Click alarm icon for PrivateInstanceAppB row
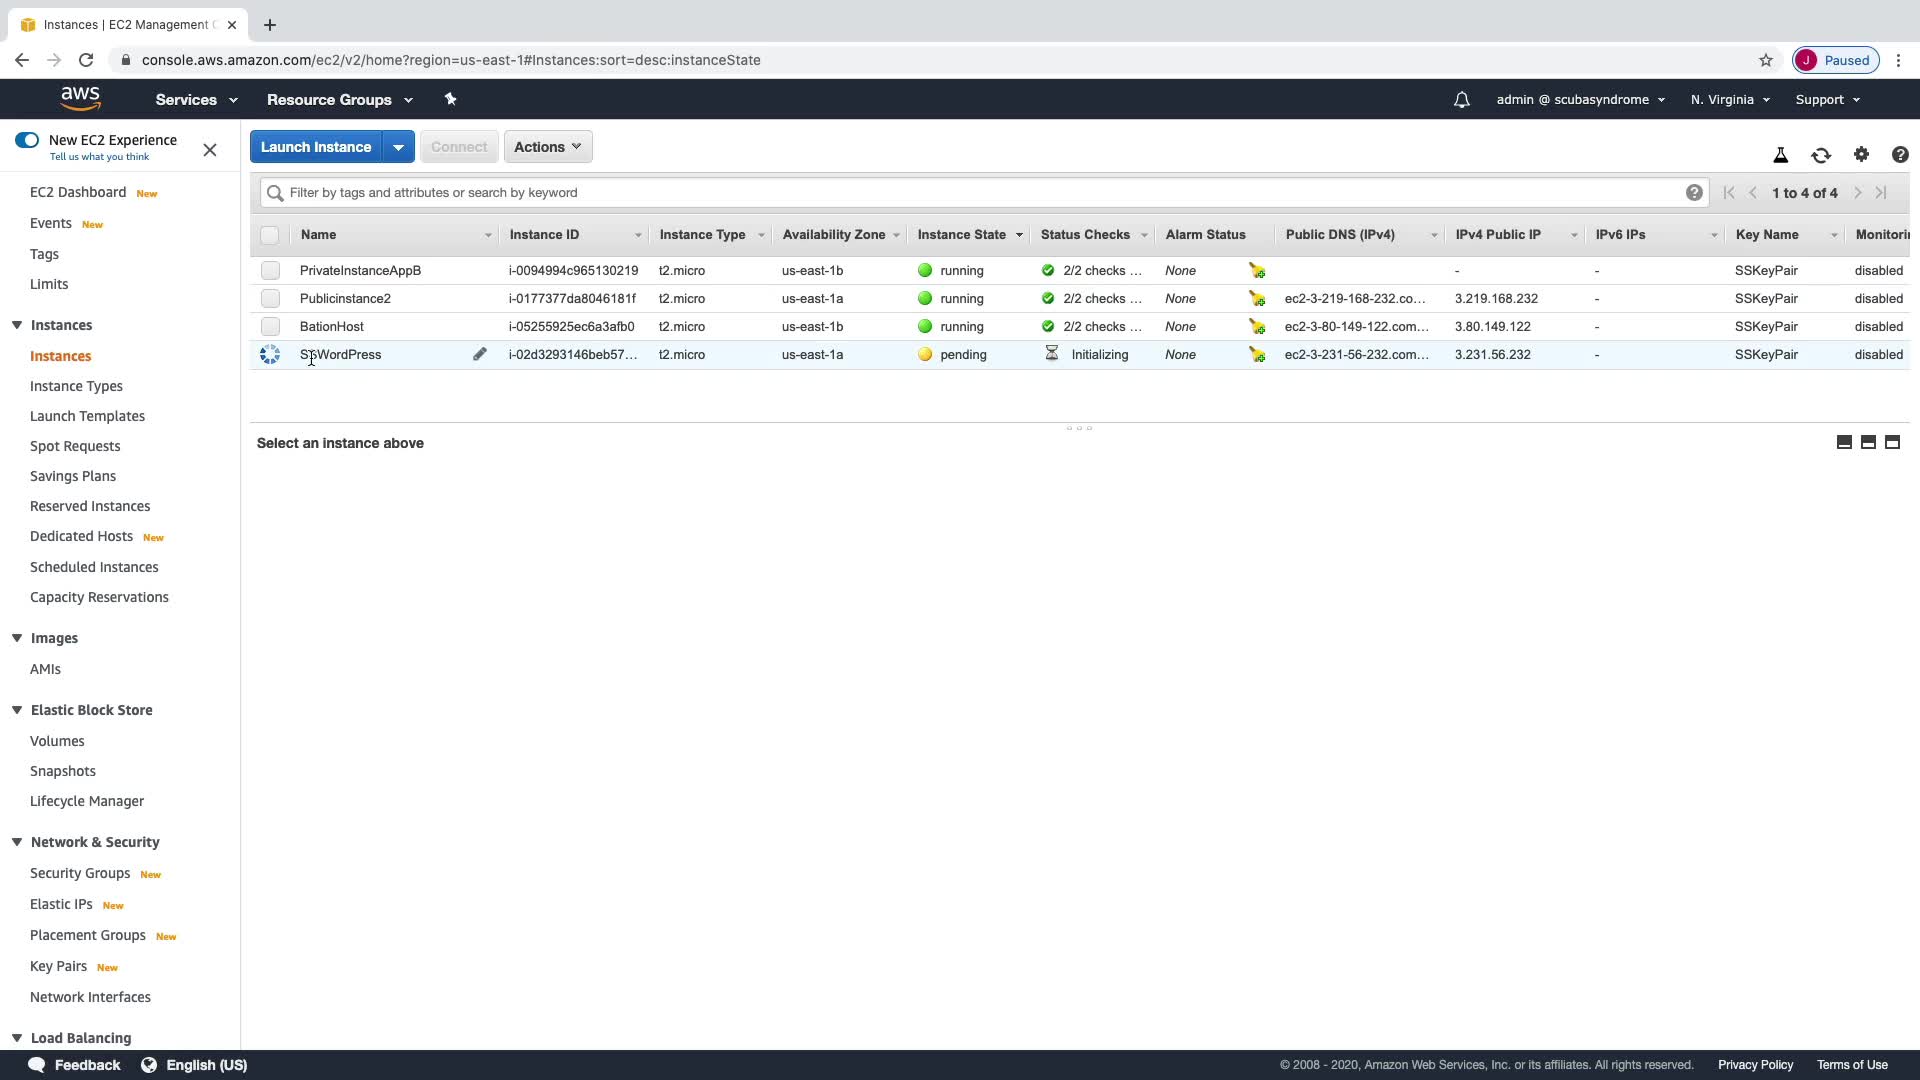This screenshot has height=1080, width=1920. point(1257,271)
